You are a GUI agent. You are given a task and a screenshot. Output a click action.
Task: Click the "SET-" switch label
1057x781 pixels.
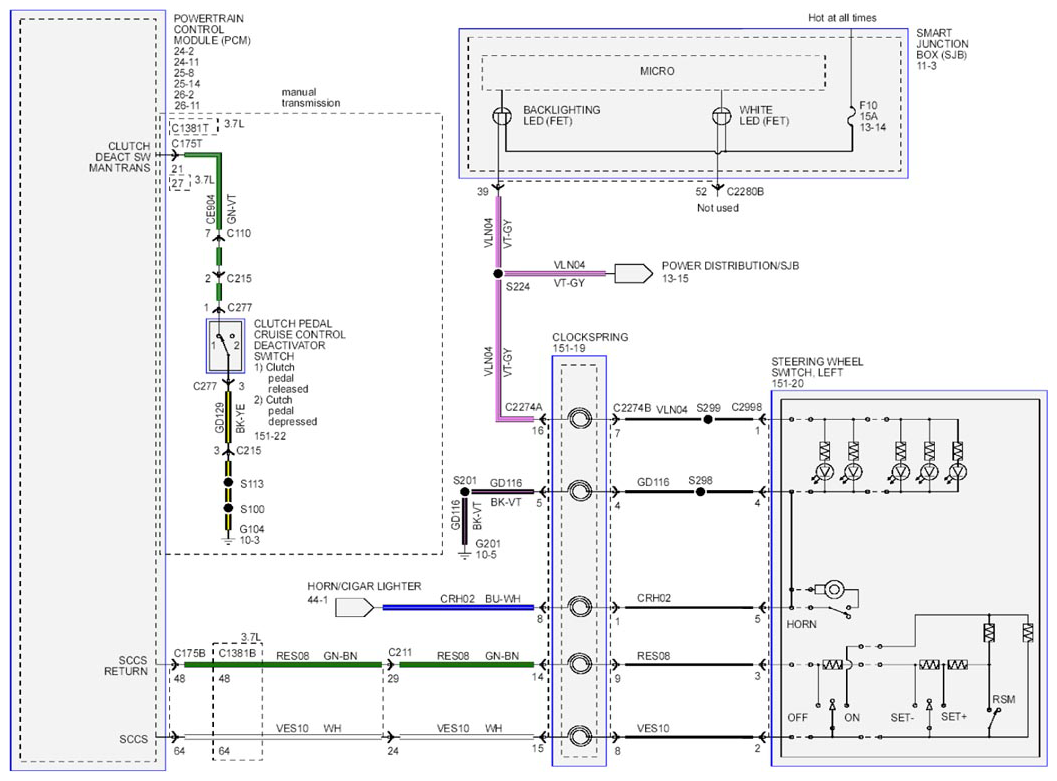902,718
